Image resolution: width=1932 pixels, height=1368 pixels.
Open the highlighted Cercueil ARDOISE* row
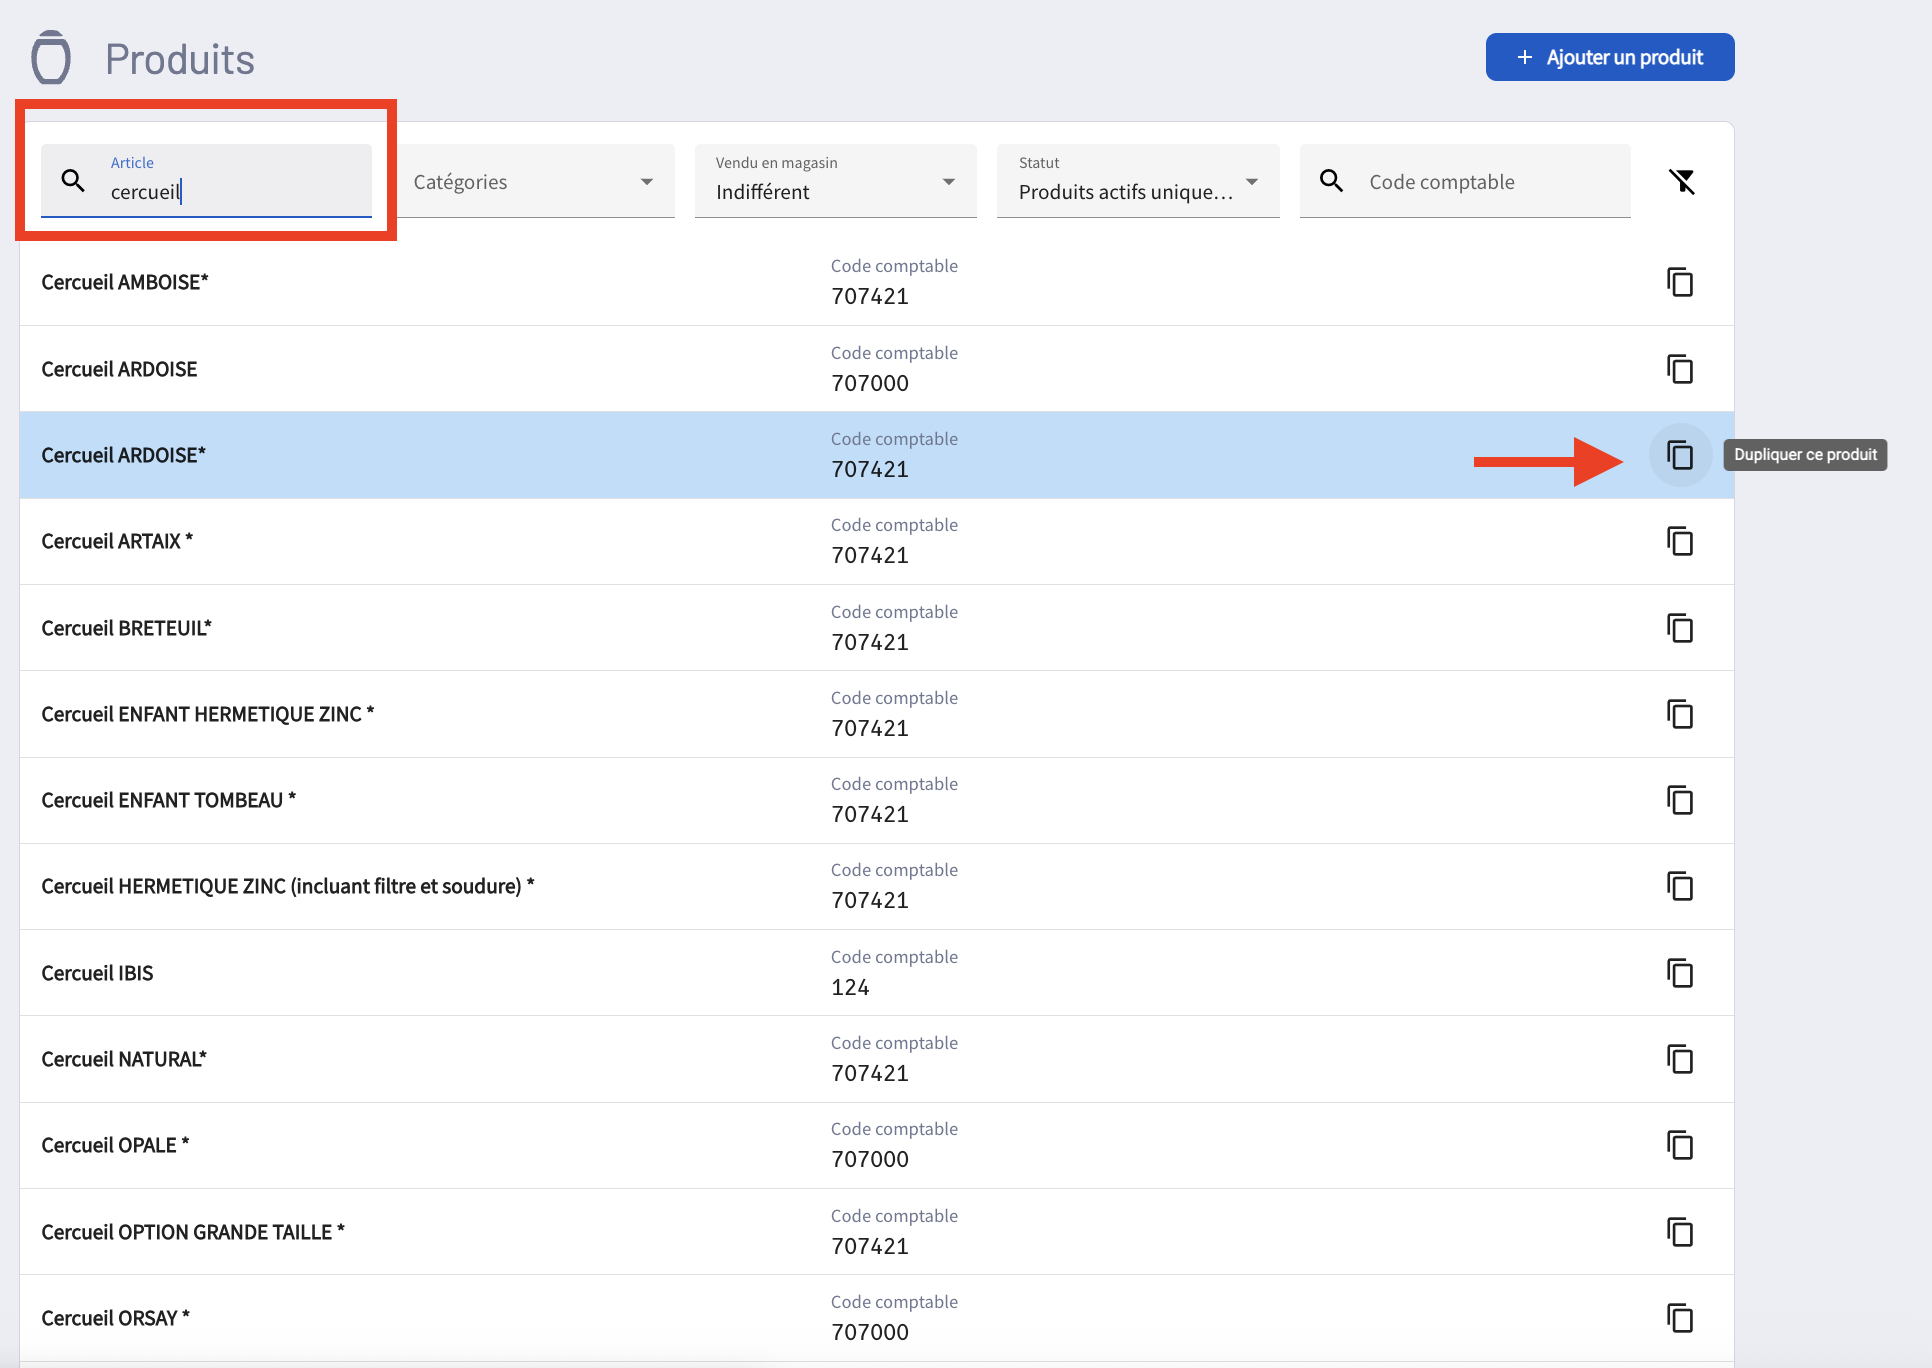tap(877, 455)
